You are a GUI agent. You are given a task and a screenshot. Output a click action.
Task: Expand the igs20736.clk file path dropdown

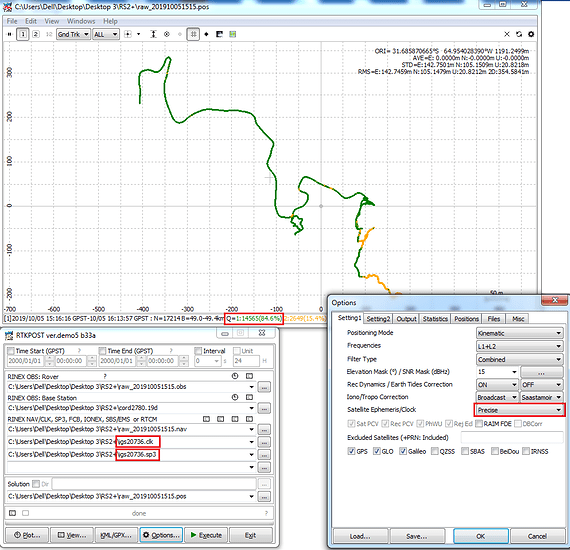(252, 442)
